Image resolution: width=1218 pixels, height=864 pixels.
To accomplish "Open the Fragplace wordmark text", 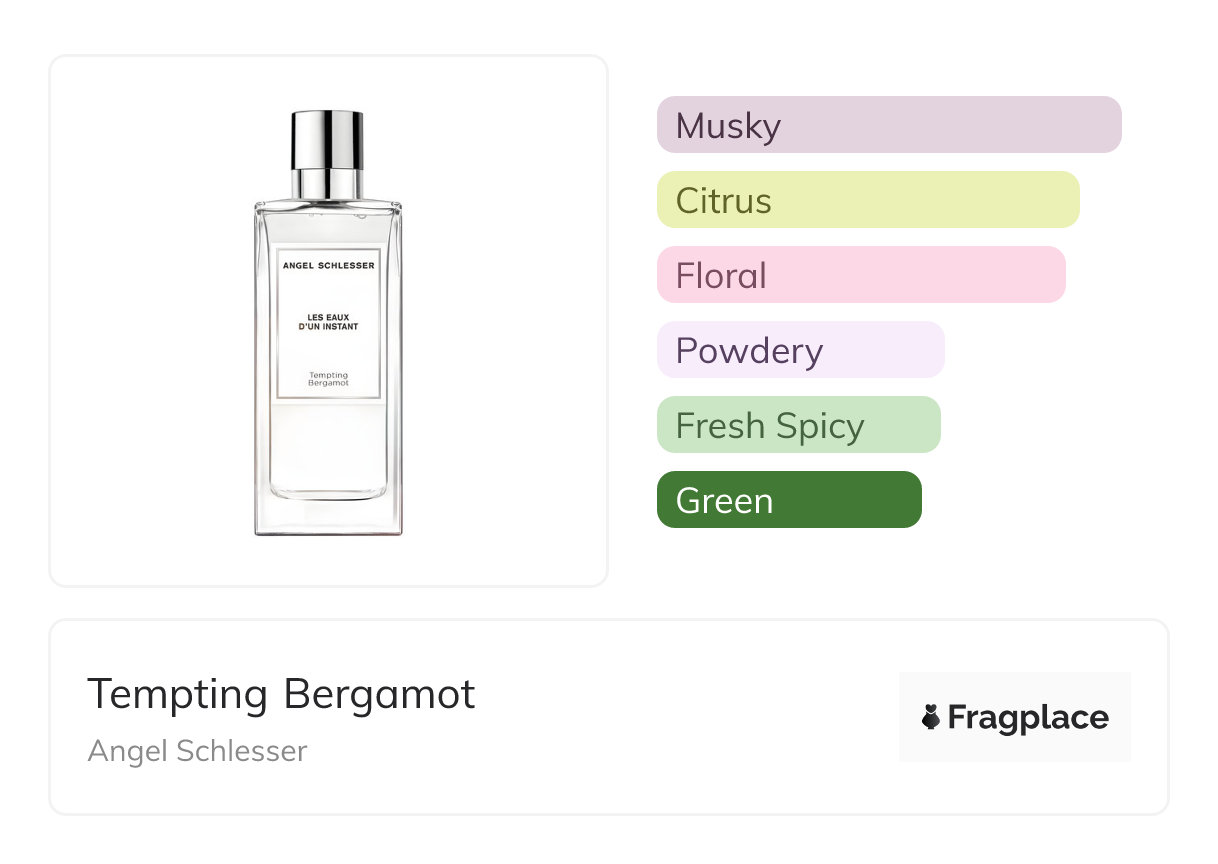I will [1028, 718].
